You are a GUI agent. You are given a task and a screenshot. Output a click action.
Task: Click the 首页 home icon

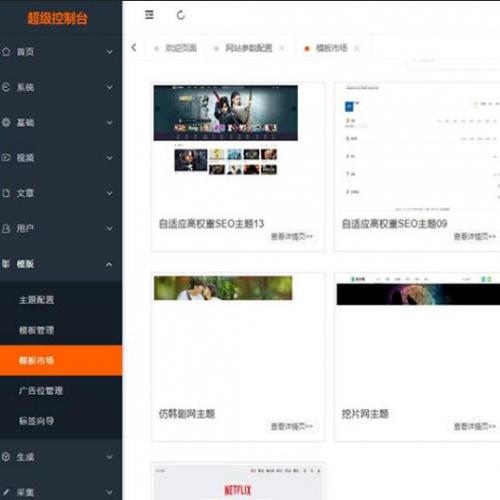[x=6, y=52]
